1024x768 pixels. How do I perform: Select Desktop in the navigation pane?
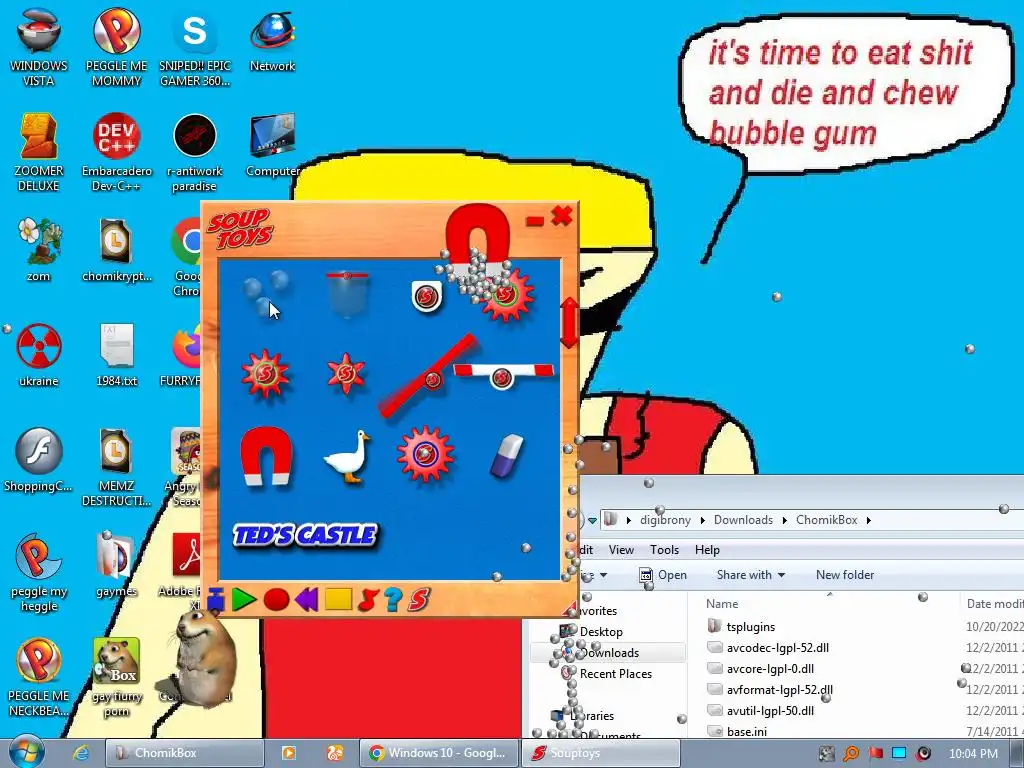(600, 632)
